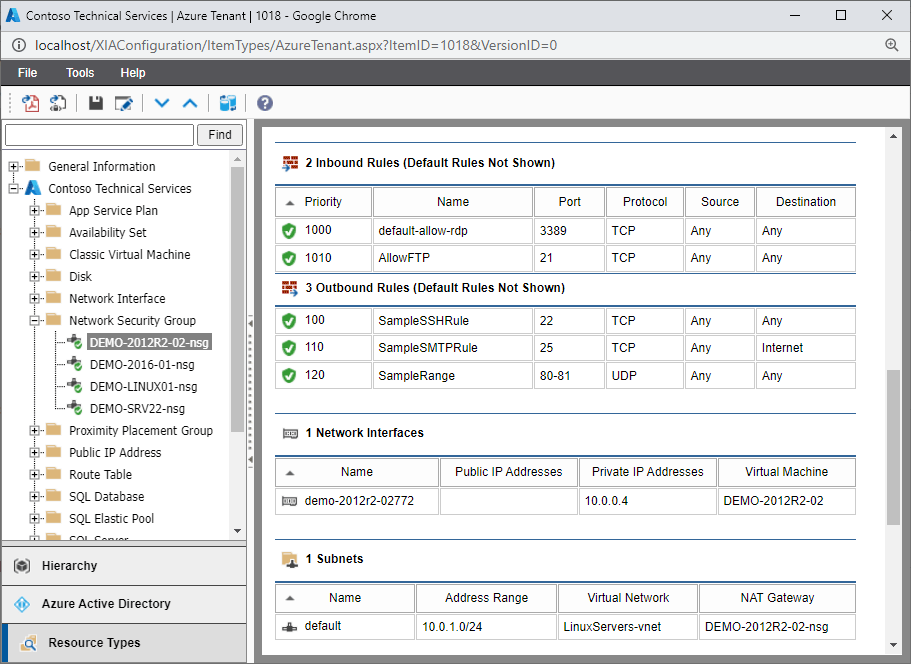The height and width of the screenshot is (664, 911).
Task: Switch to the Resource Types pane
Action: [124, 643]
